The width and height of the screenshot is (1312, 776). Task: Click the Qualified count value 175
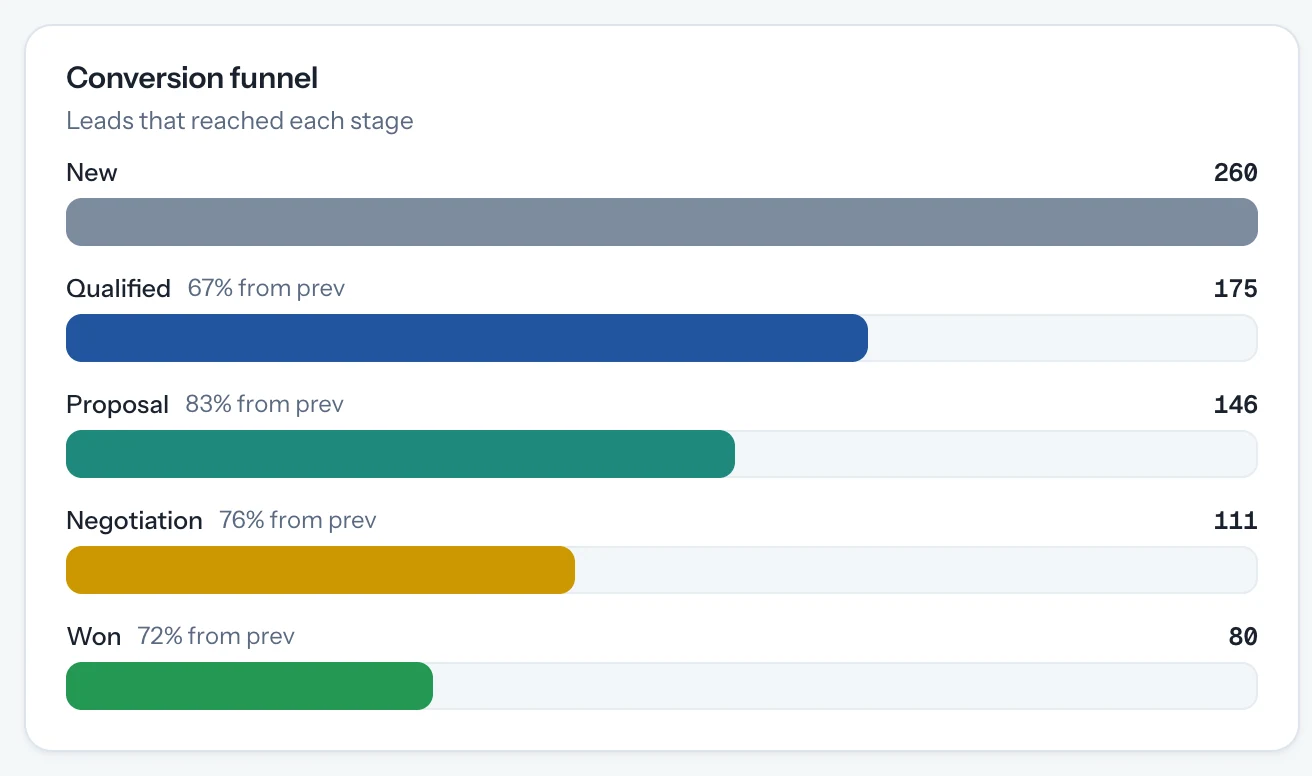tap(1235, 289)
